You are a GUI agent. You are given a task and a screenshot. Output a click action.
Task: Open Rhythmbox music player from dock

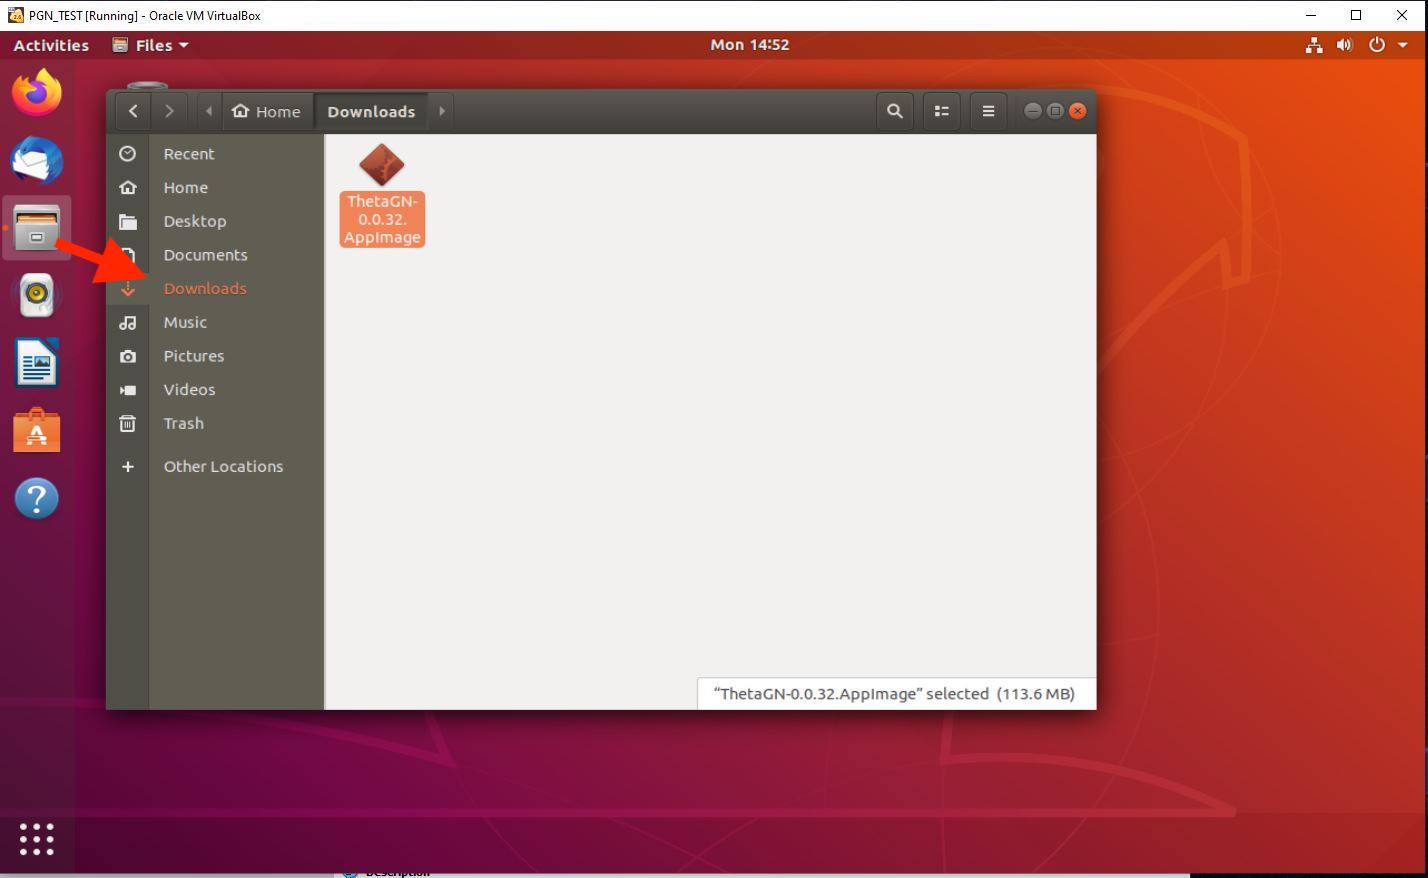[x=37, y=295]
